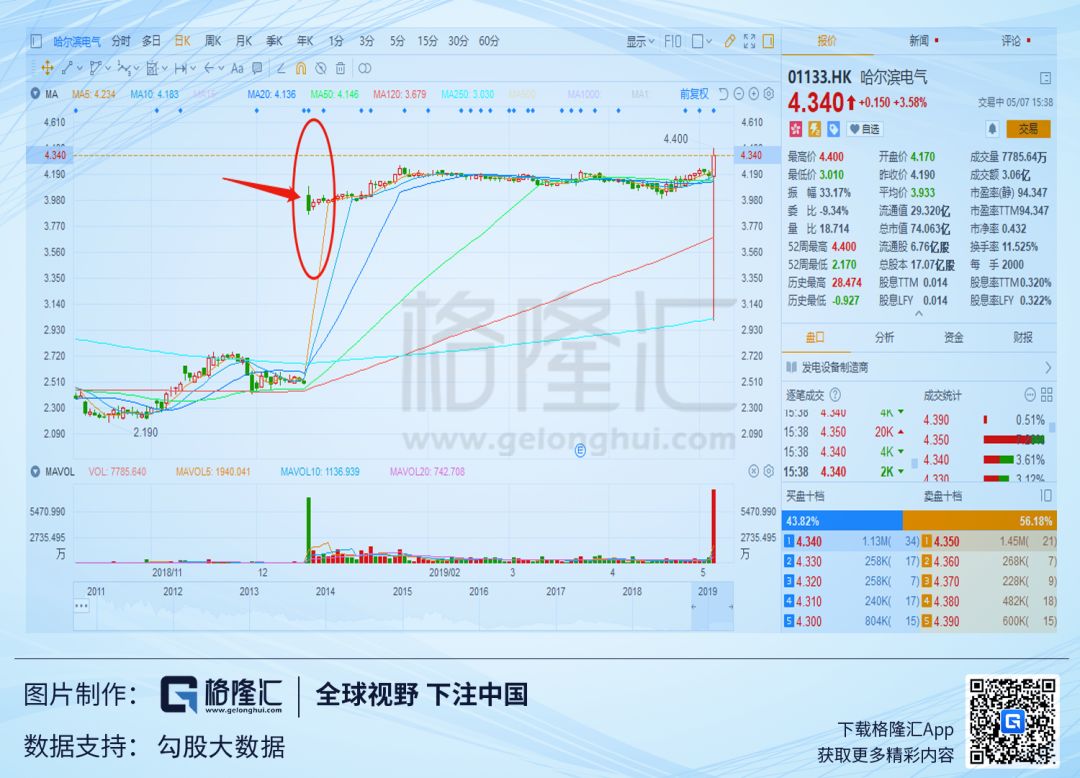1080x778 pixels.
Task: Switch to 分时 intraday chart
Action: click(x=121, y=41)
